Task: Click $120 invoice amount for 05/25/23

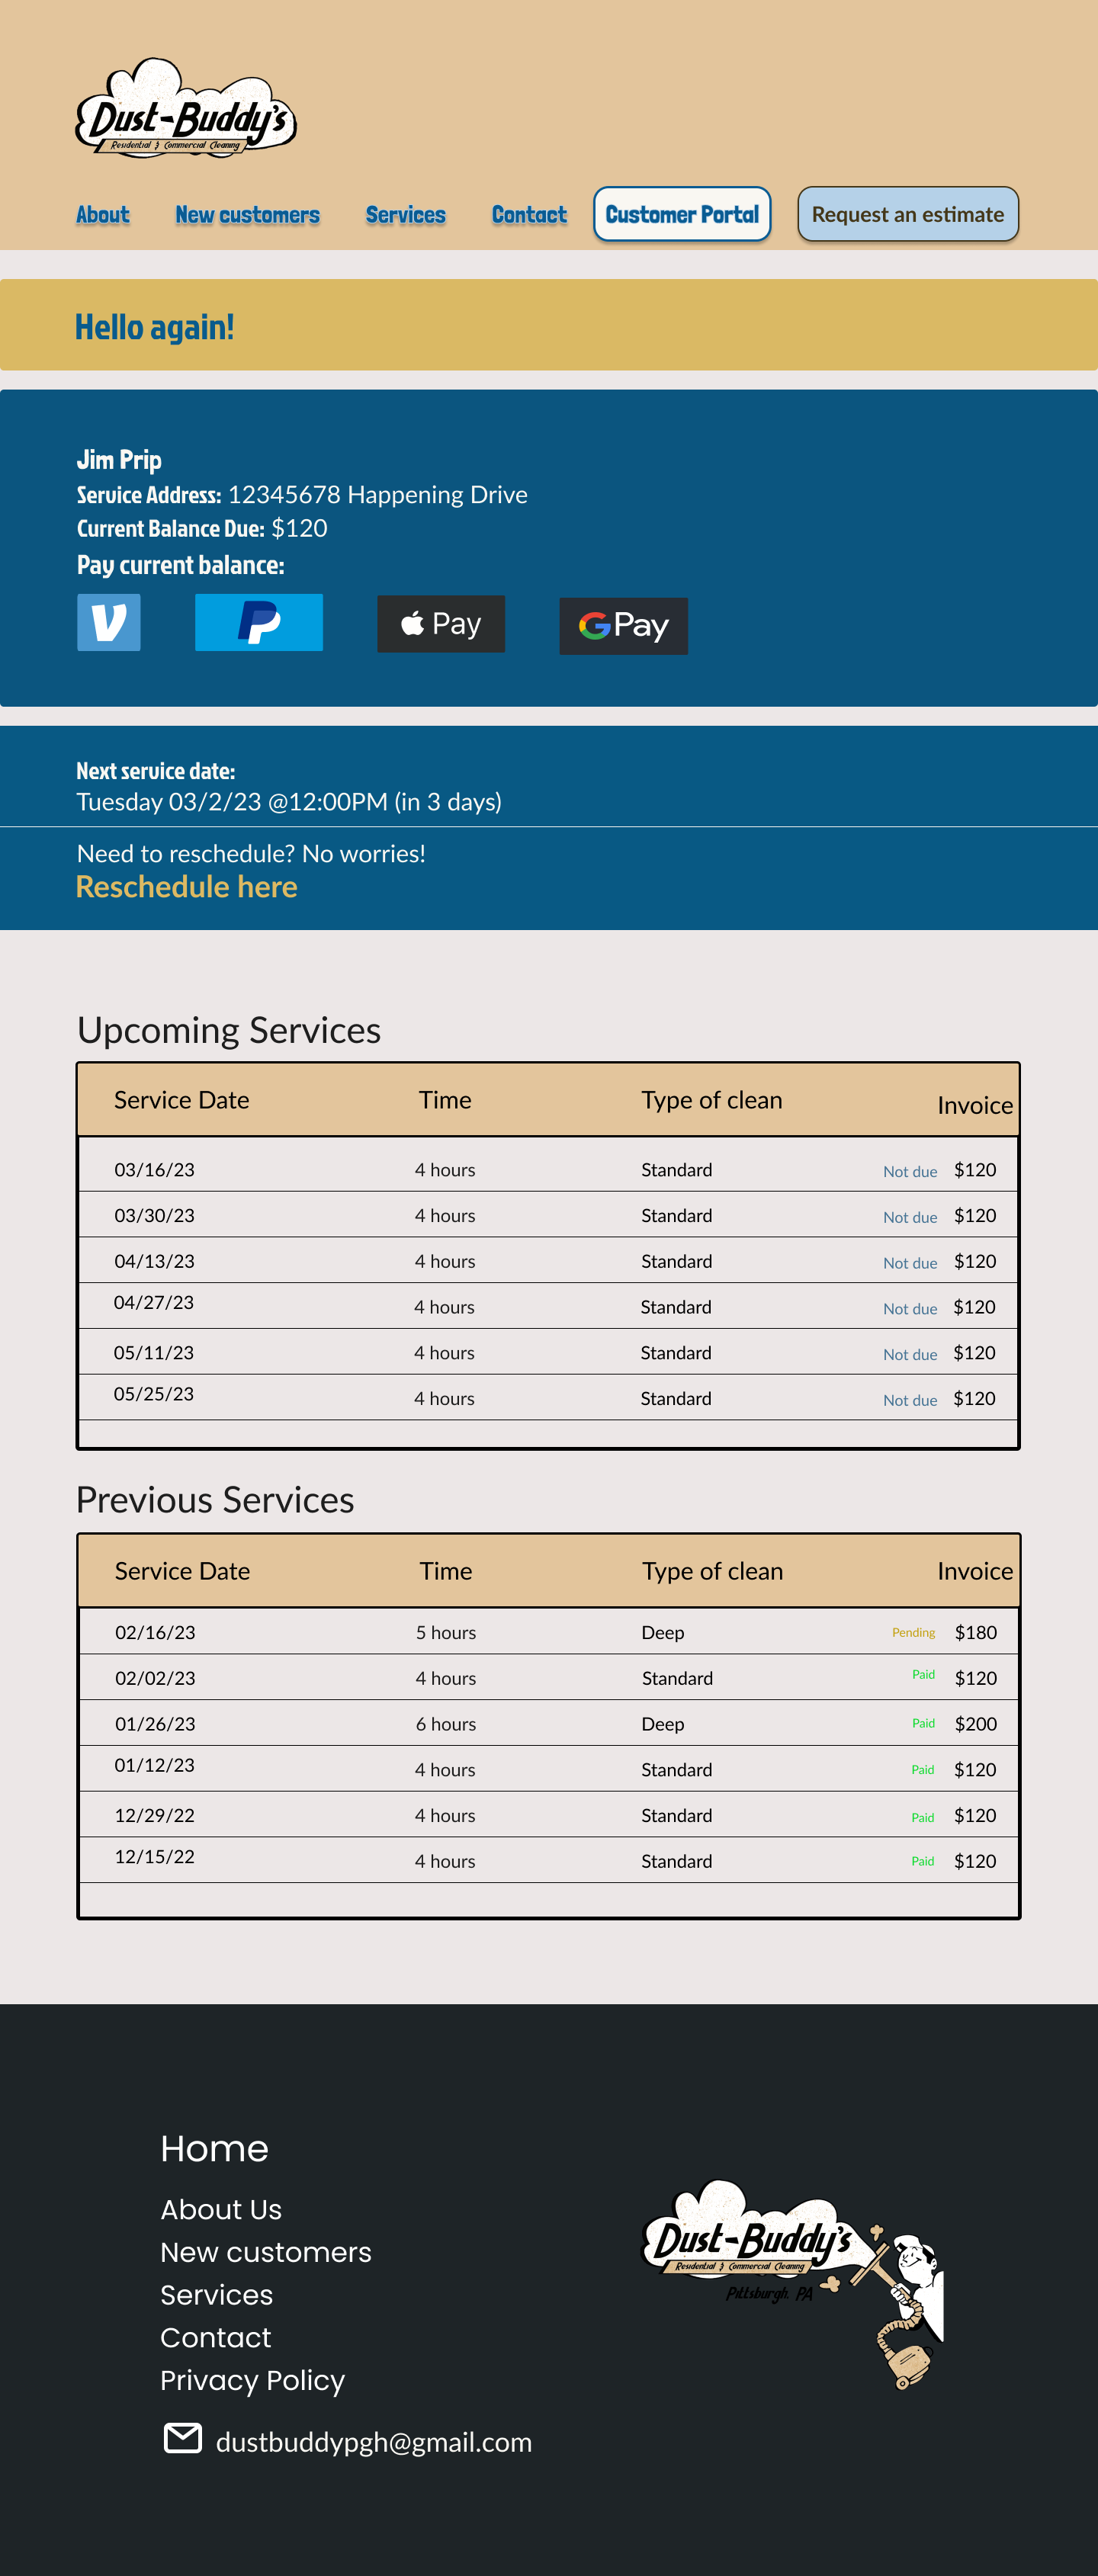Action: click(974, 1399)
